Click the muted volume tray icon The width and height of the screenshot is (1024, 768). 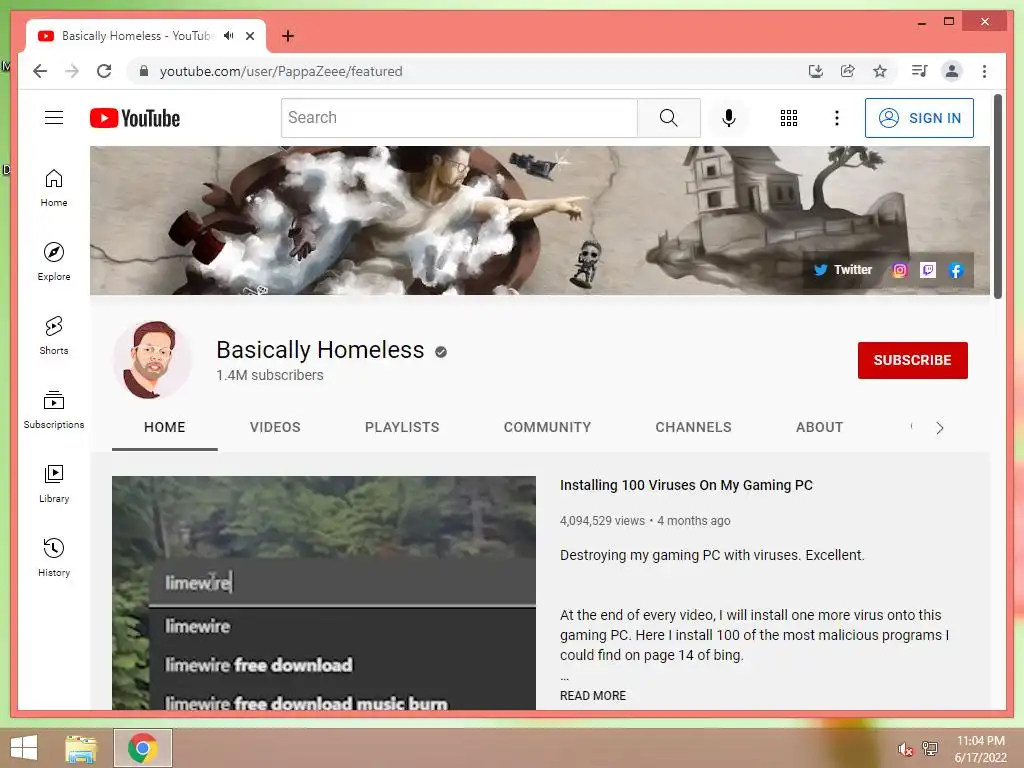[904, 748]
